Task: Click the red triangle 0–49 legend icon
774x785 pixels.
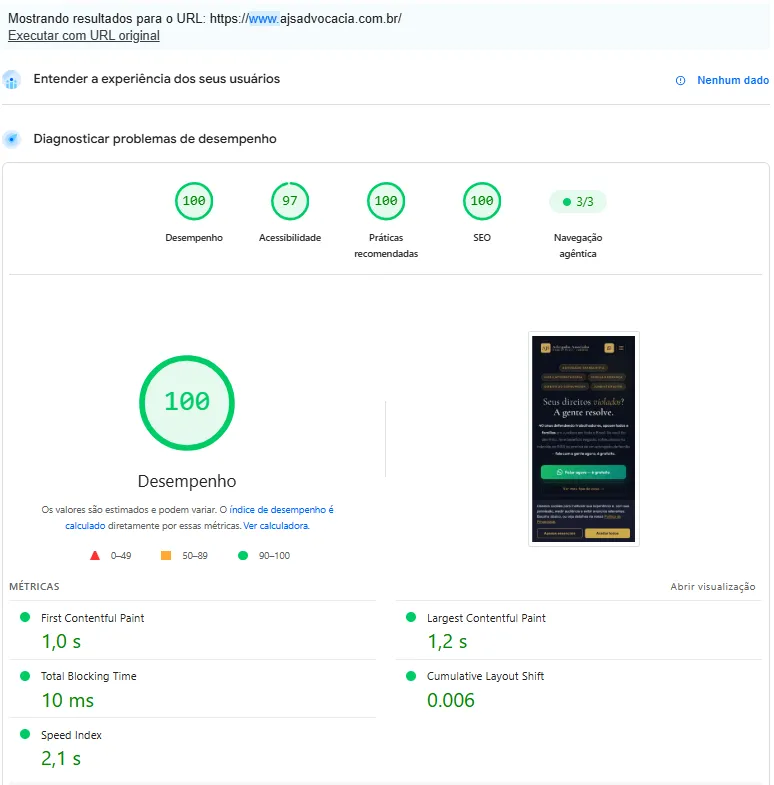Action: [x=95, y=555]
